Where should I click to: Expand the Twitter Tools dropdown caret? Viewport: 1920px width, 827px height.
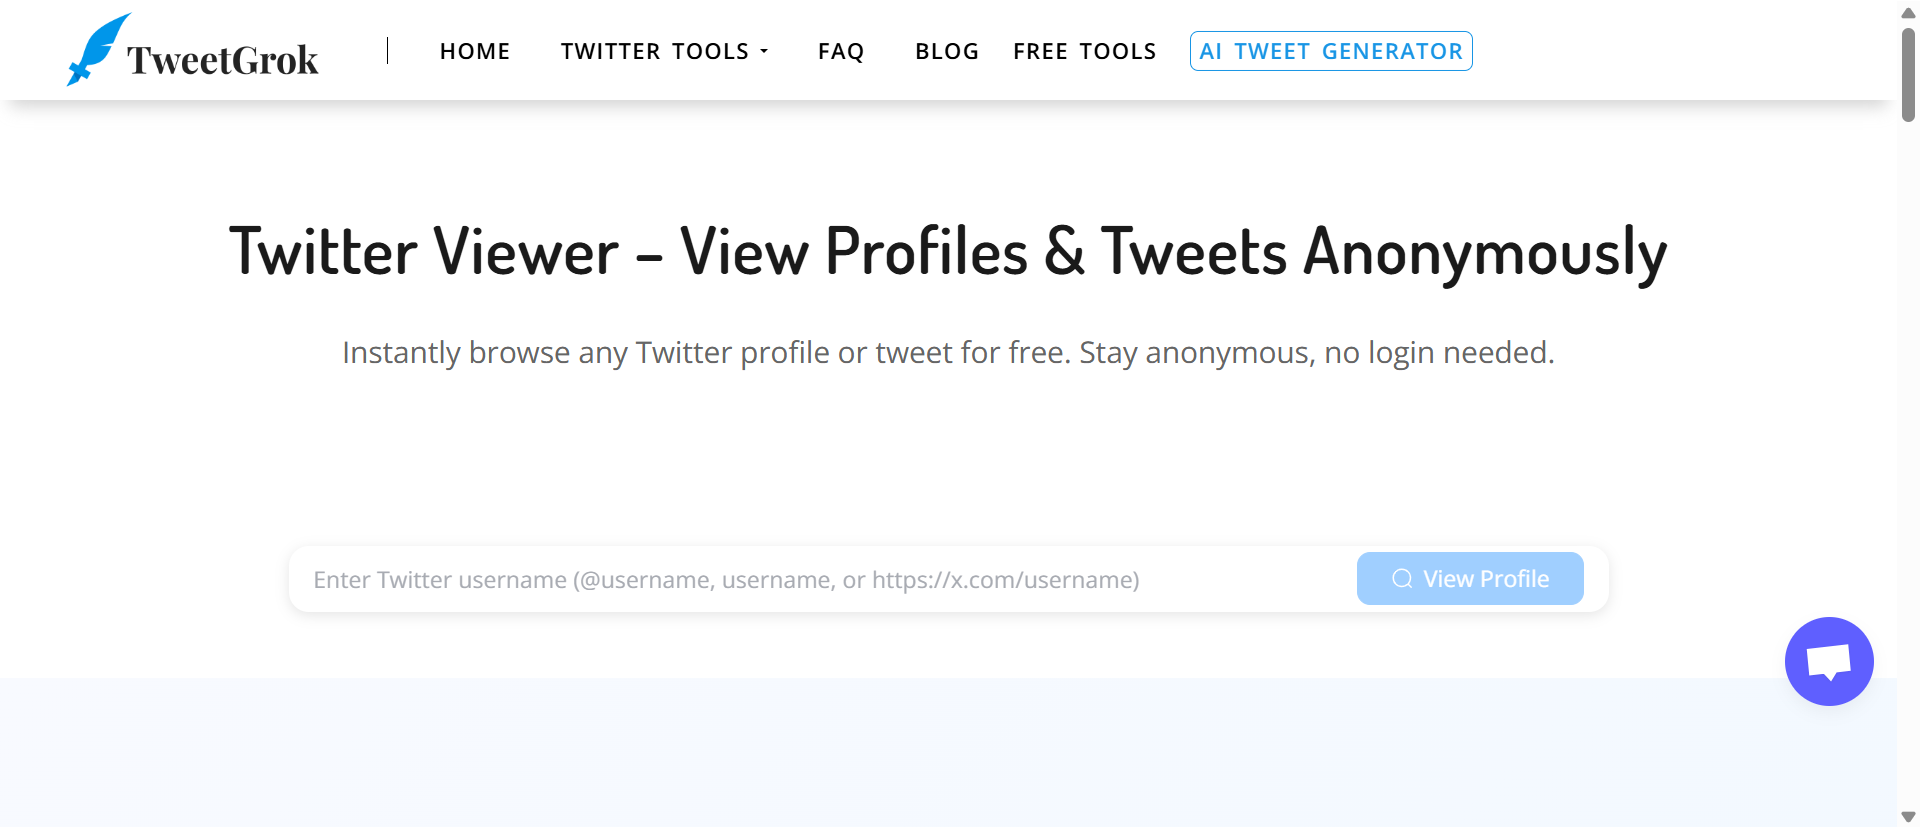tap(764, 51)
